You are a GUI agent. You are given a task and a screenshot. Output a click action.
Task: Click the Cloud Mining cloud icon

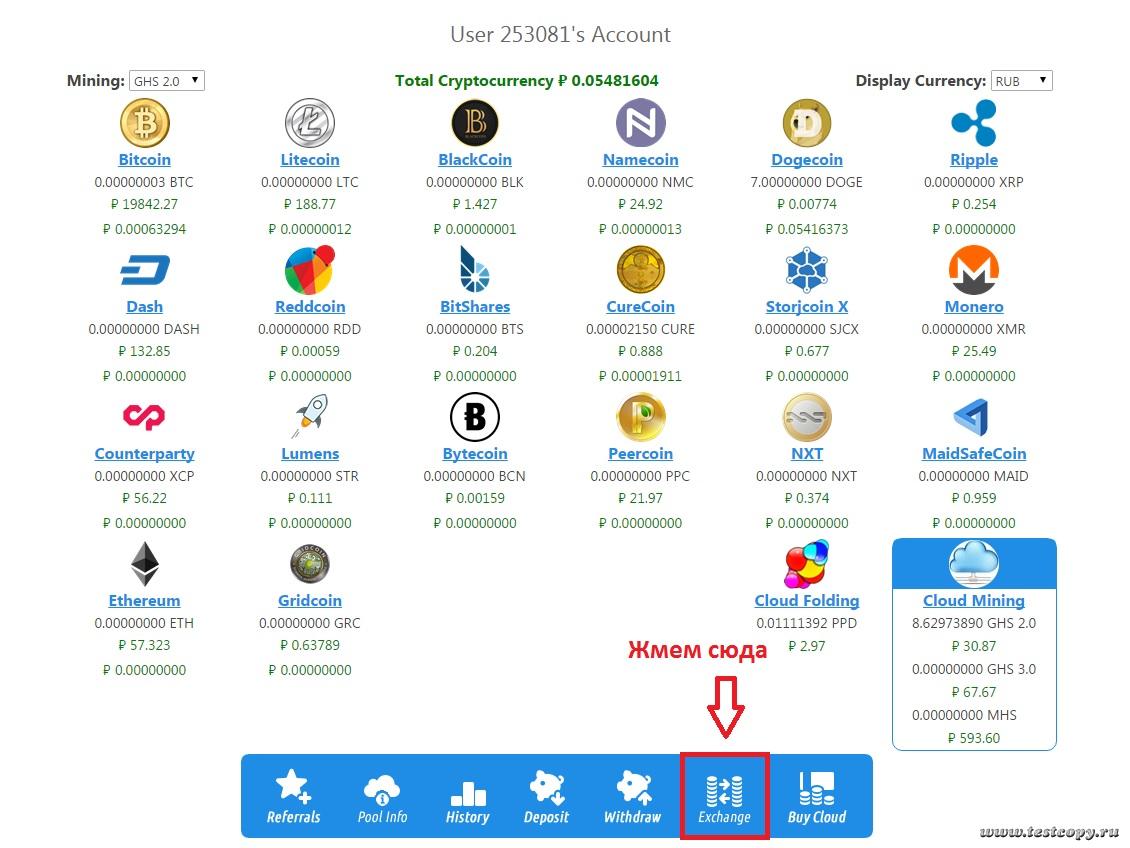[973, 564]
